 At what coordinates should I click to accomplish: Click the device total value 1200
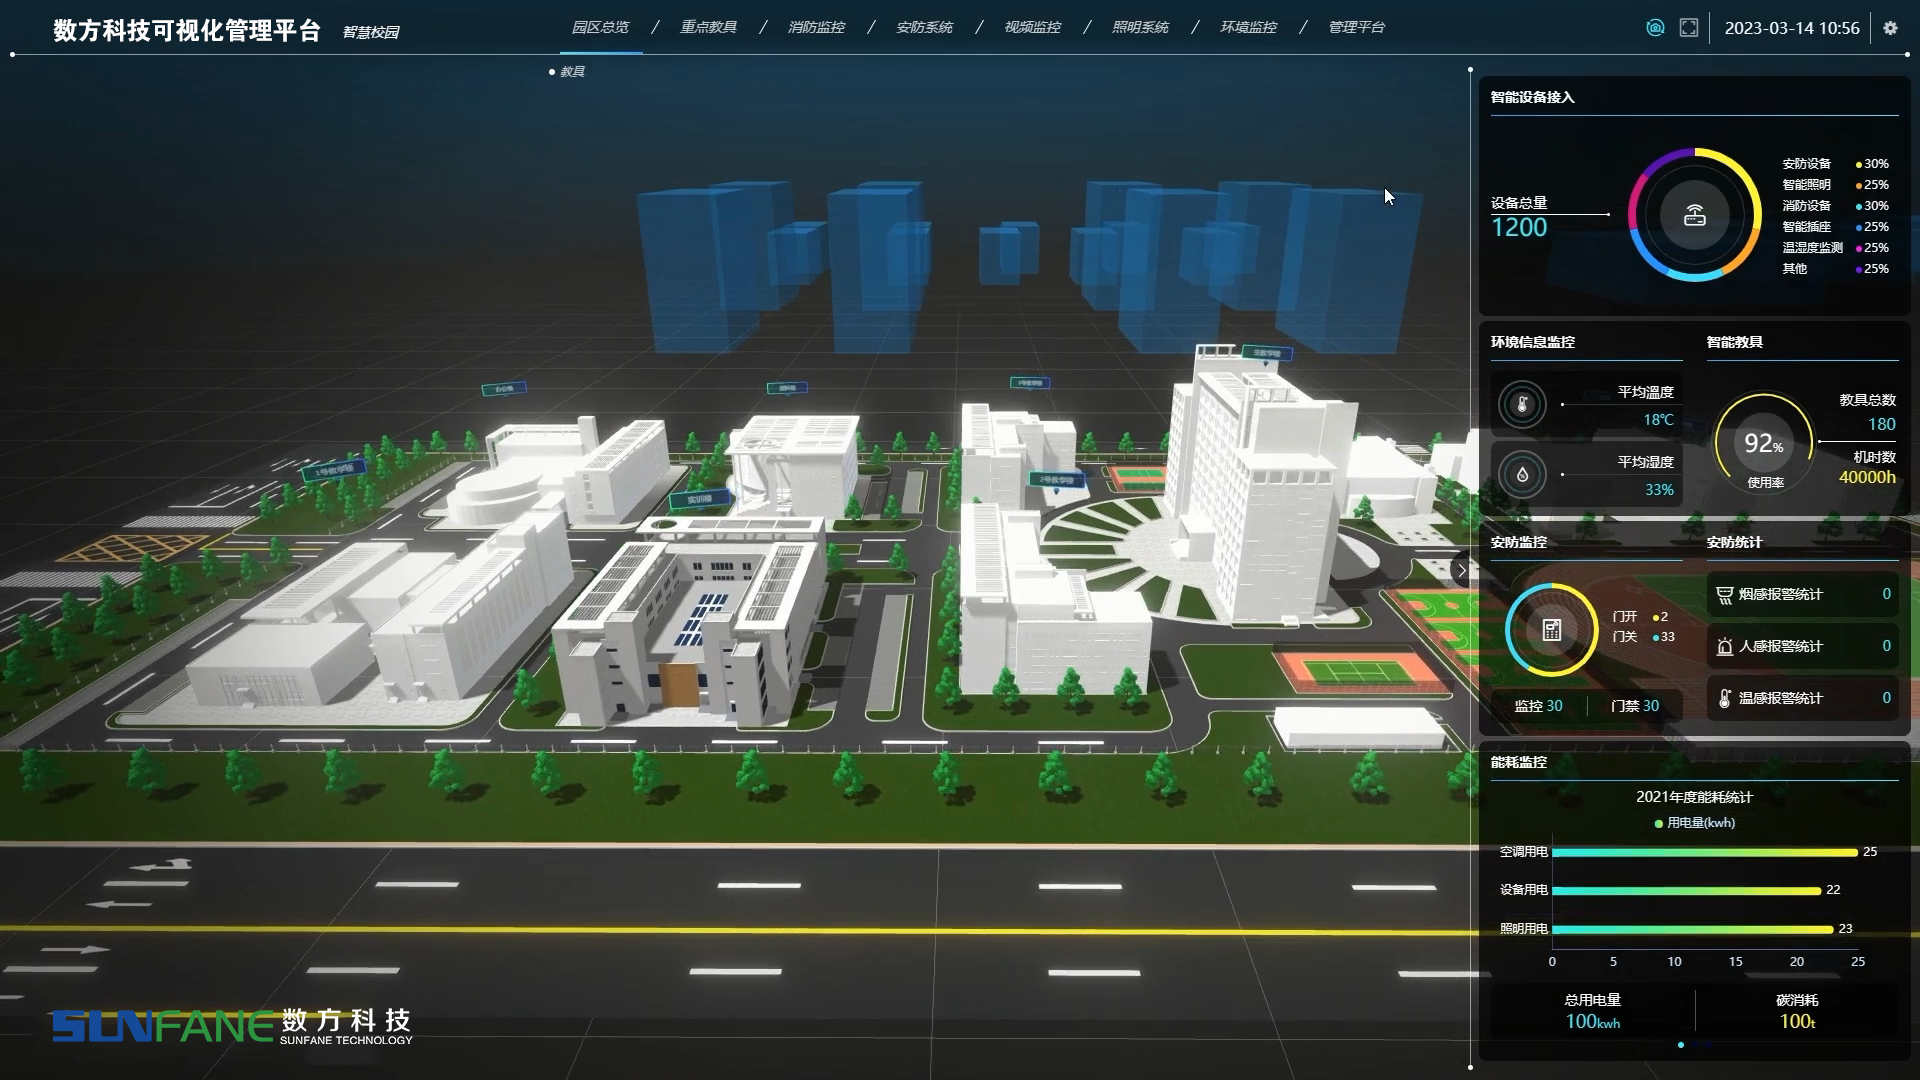click(x=1519, y=228)
